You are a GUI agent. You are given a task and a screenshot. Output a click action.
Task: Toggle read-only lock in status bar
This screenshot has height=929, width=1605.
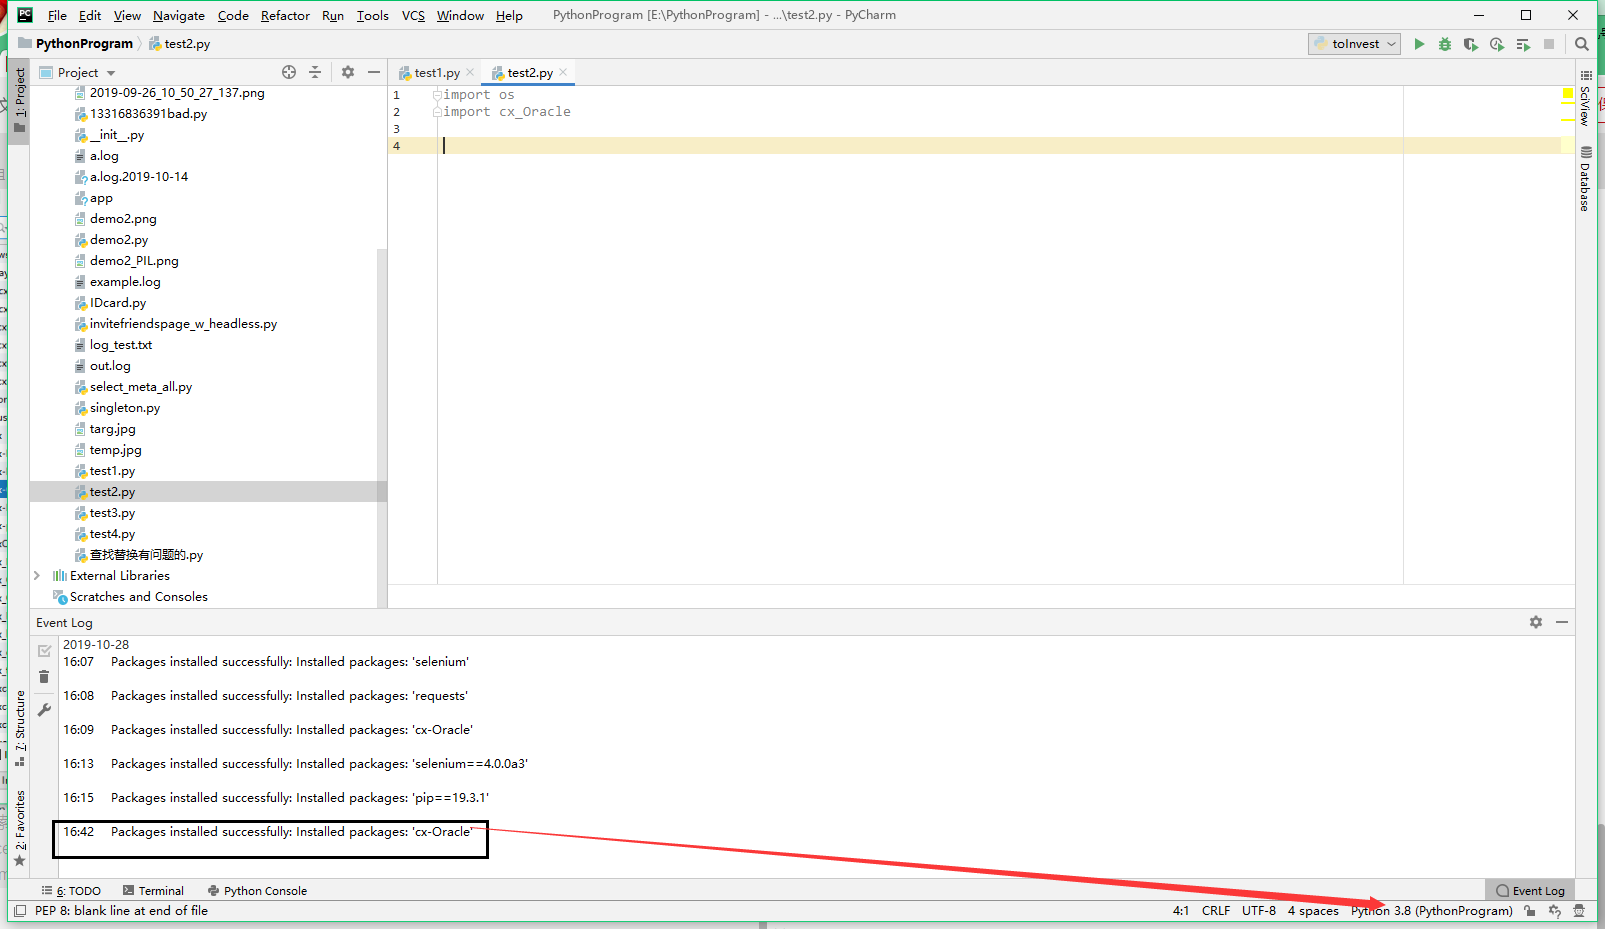click(1529, 911)
